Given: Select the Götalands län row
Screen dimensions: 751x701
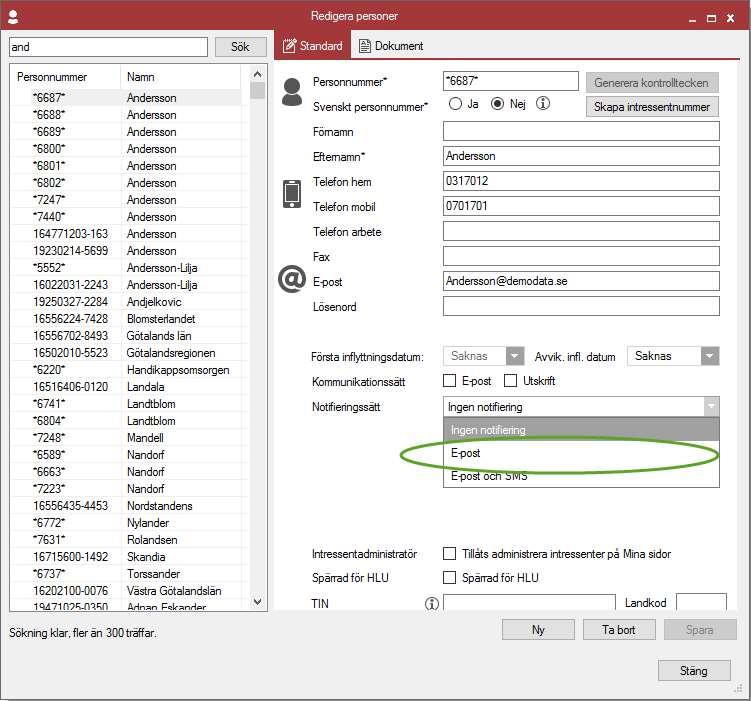Looking at the screenshot, I should 126,336.
